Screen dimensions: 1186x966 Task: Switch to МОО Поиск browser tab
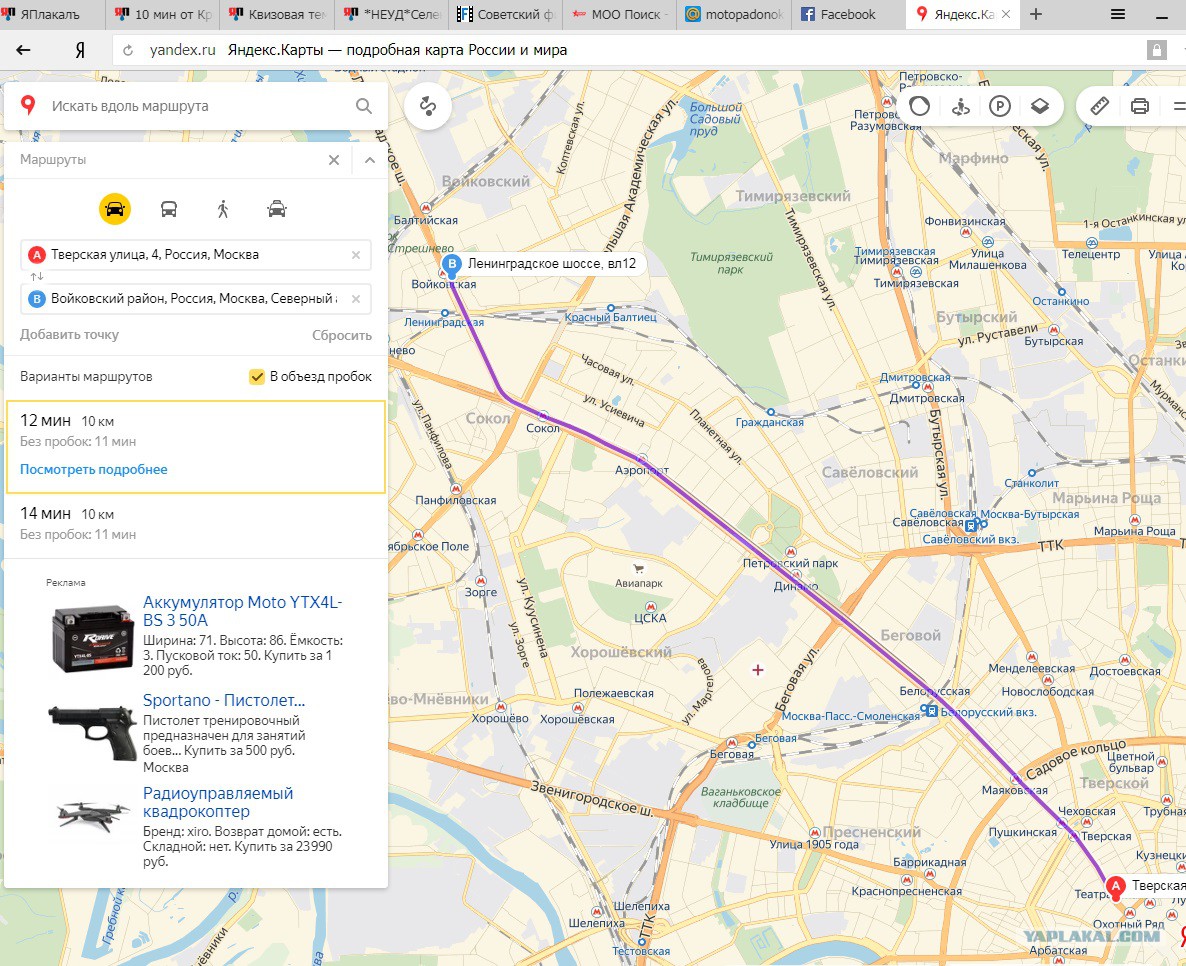click(620, 14)
